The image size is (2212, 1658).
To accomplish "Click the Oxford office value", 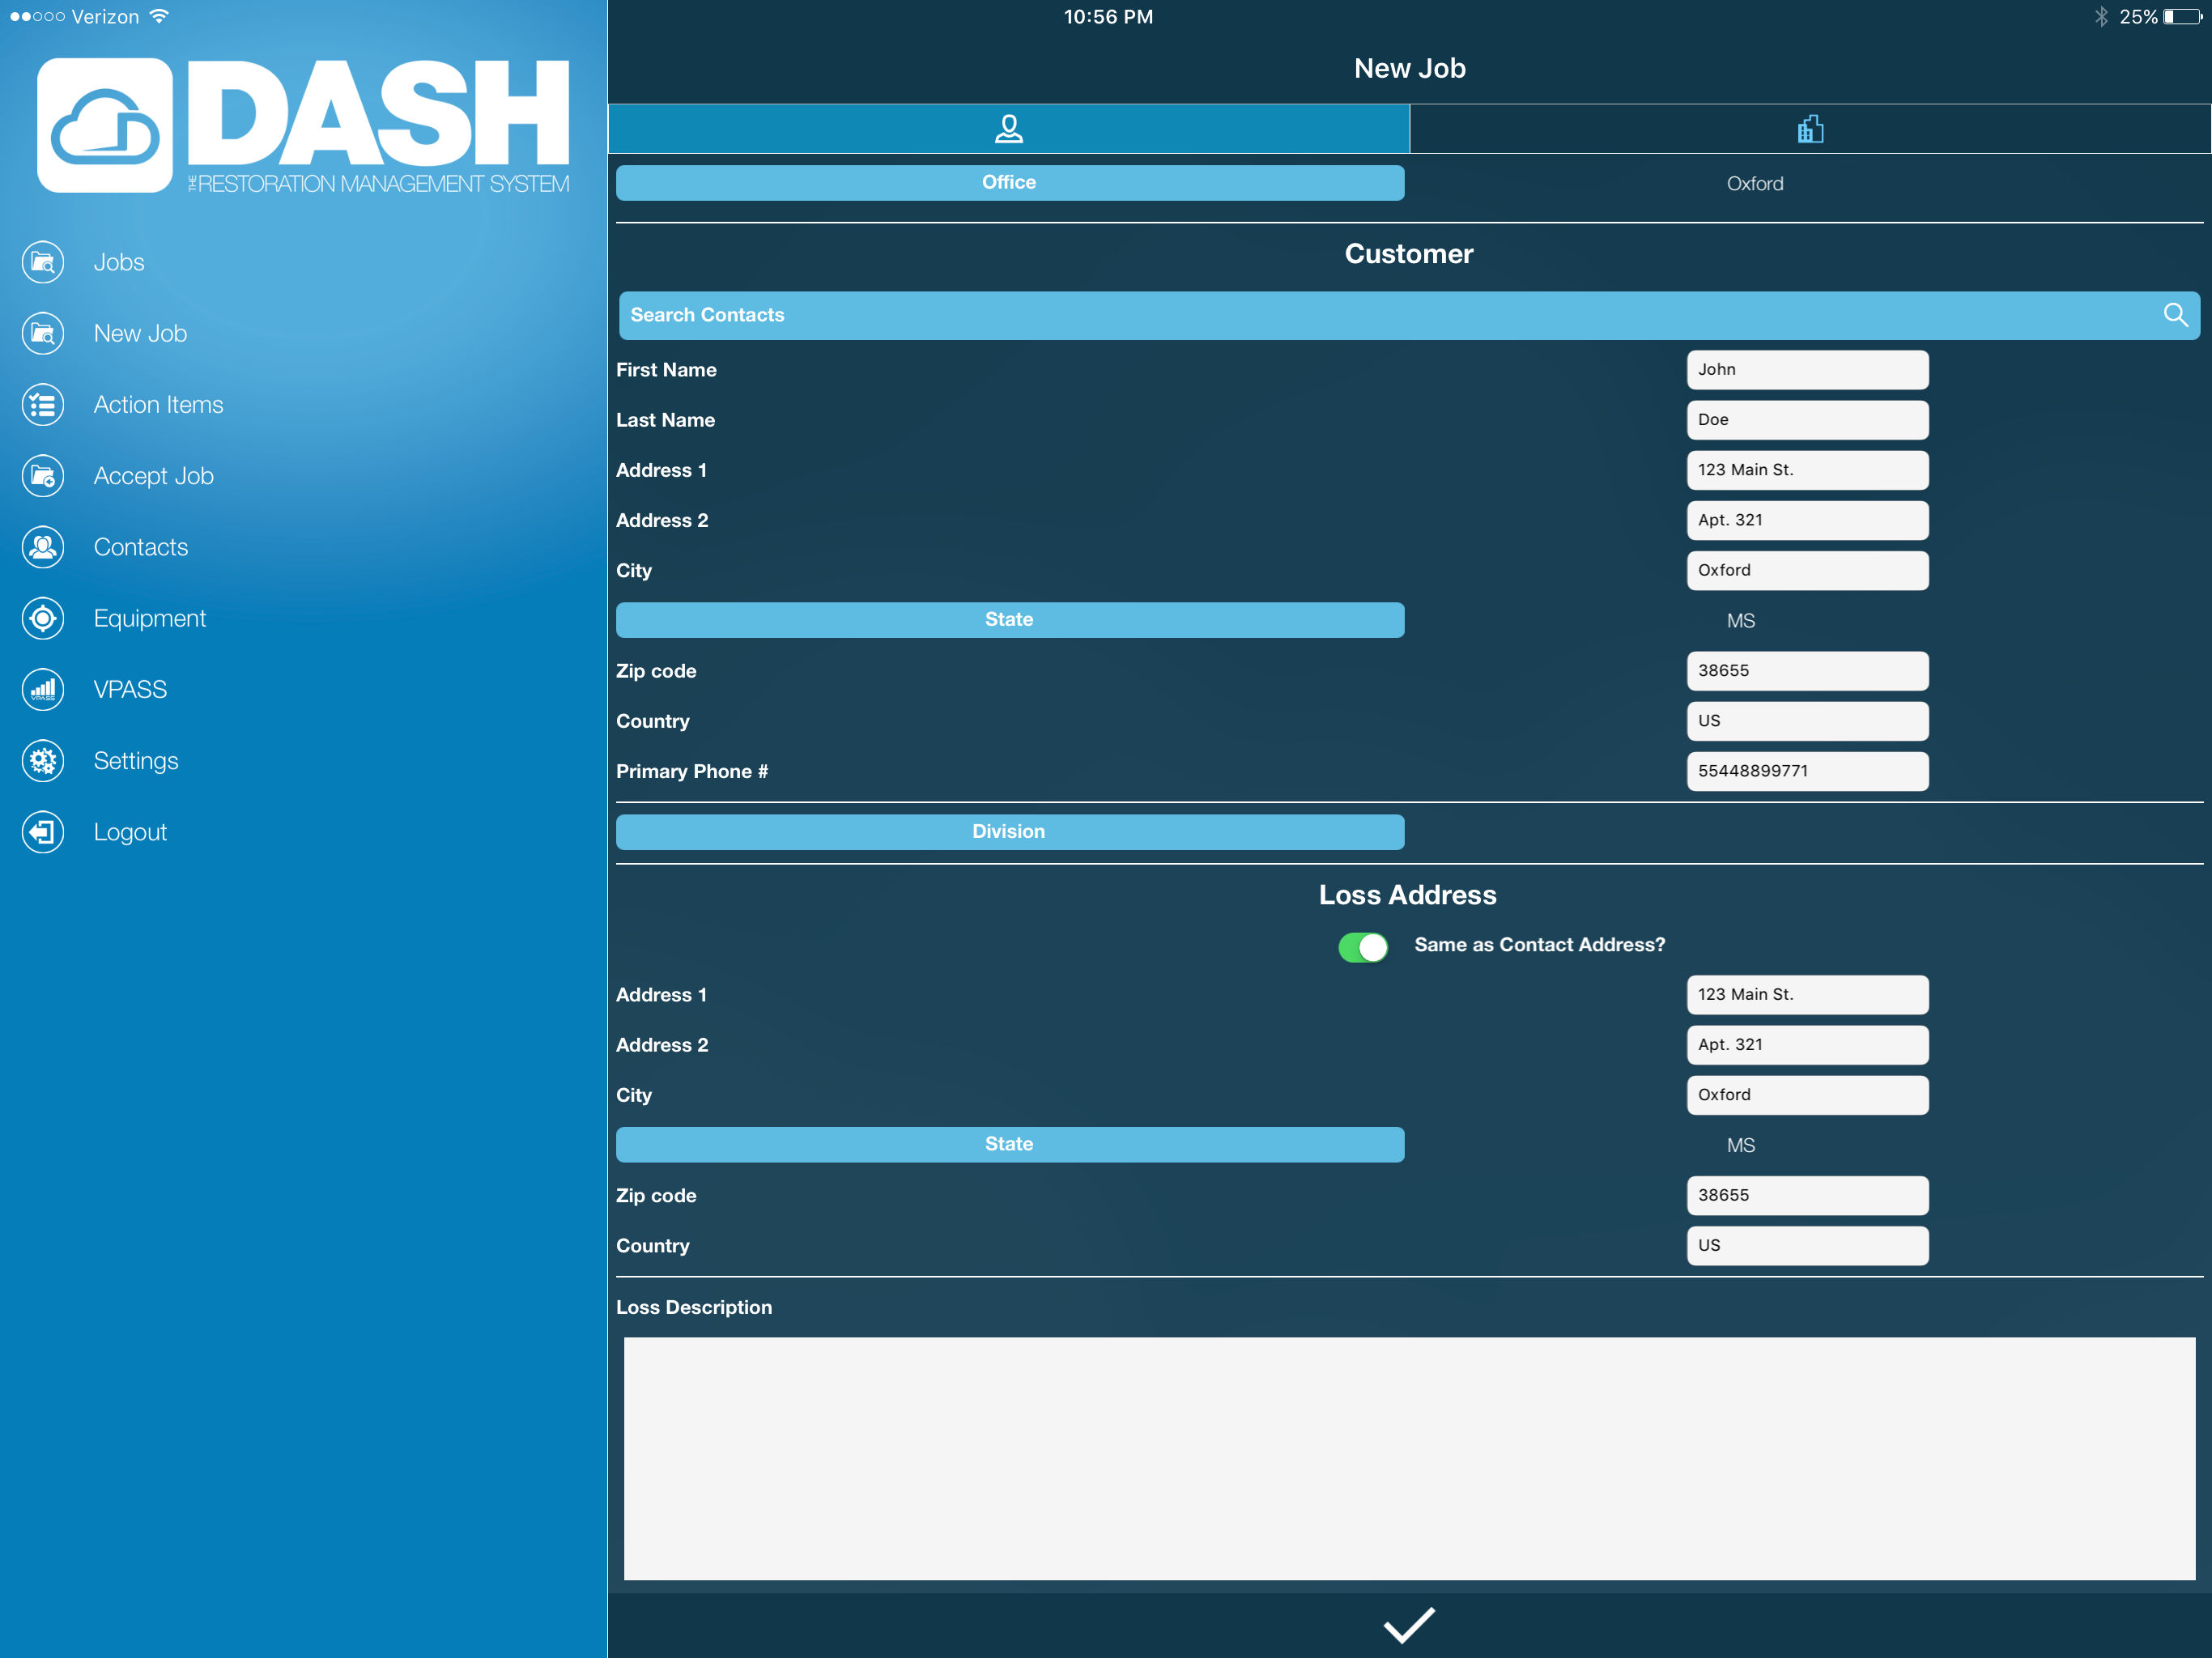I will point(1755,184).
